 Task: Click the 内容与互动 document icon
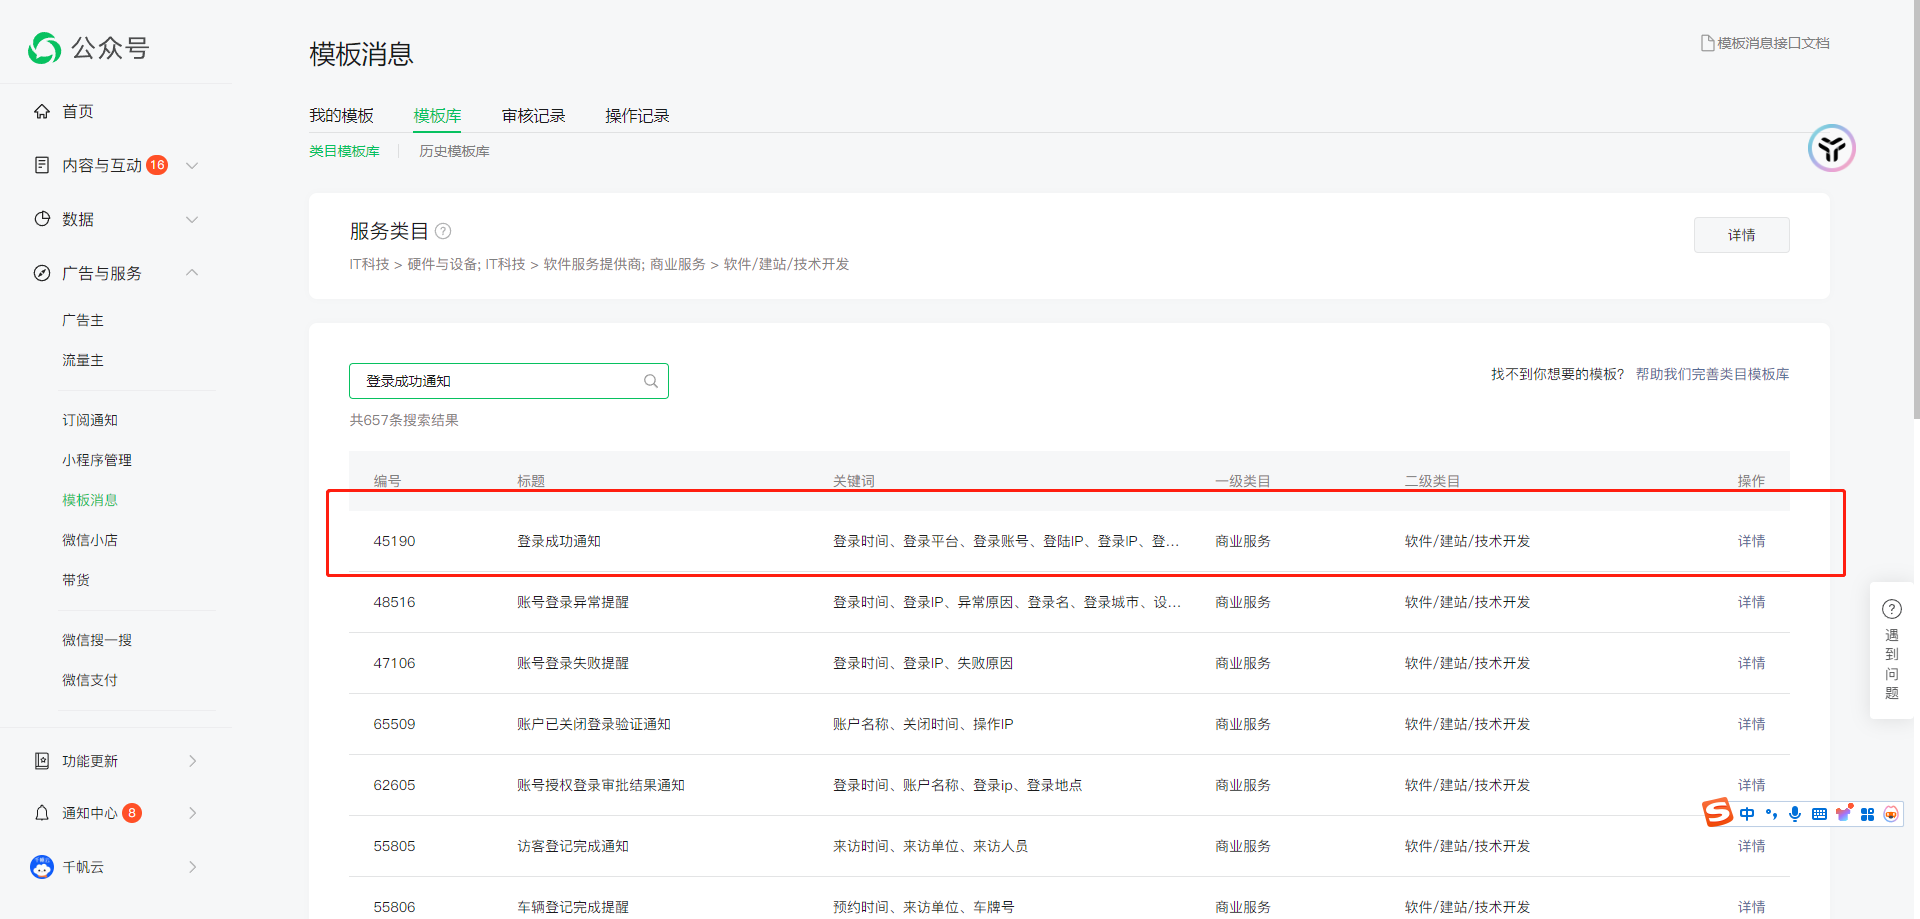point(42,165)
